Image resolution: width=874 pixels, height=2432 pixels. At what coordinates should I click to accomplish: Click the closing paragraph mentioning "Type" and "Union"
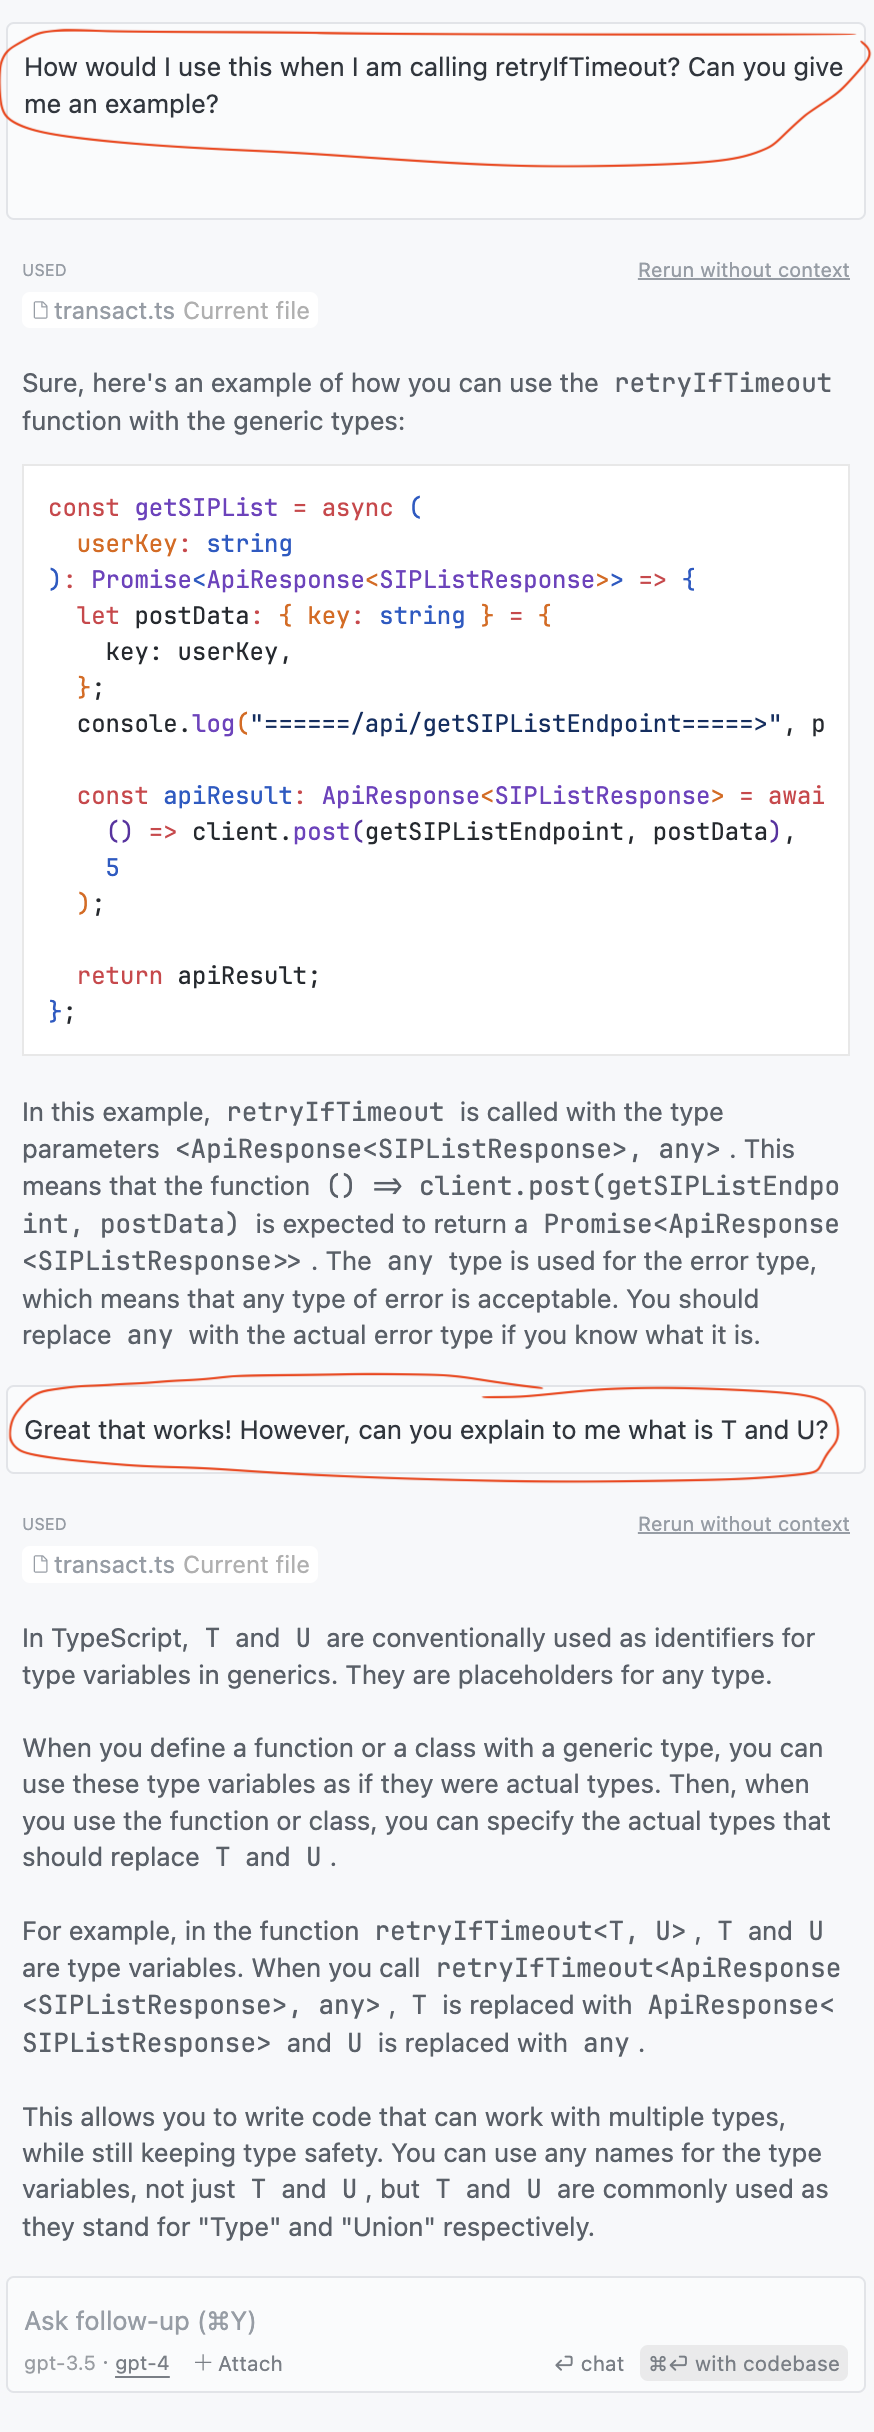pos(425,2171)
